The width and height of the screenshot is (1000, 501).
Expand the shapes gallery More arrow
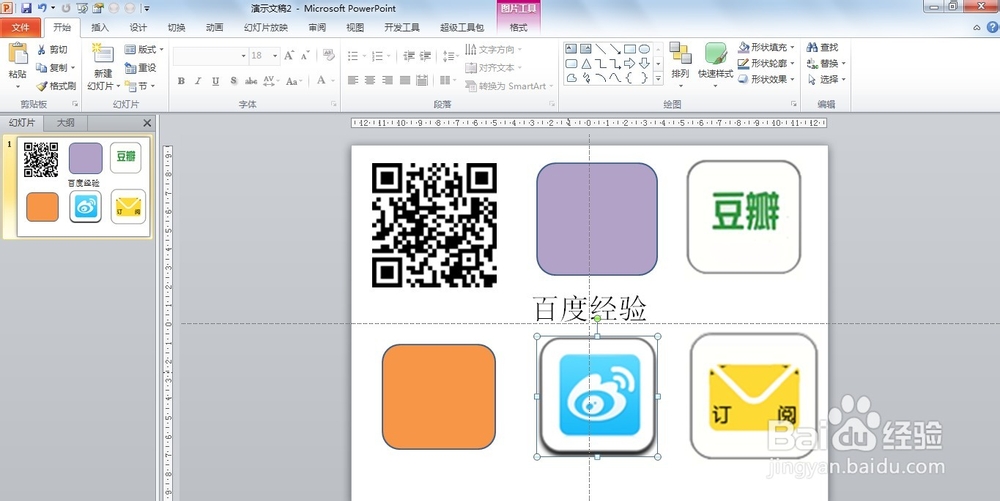coord(659,78)
